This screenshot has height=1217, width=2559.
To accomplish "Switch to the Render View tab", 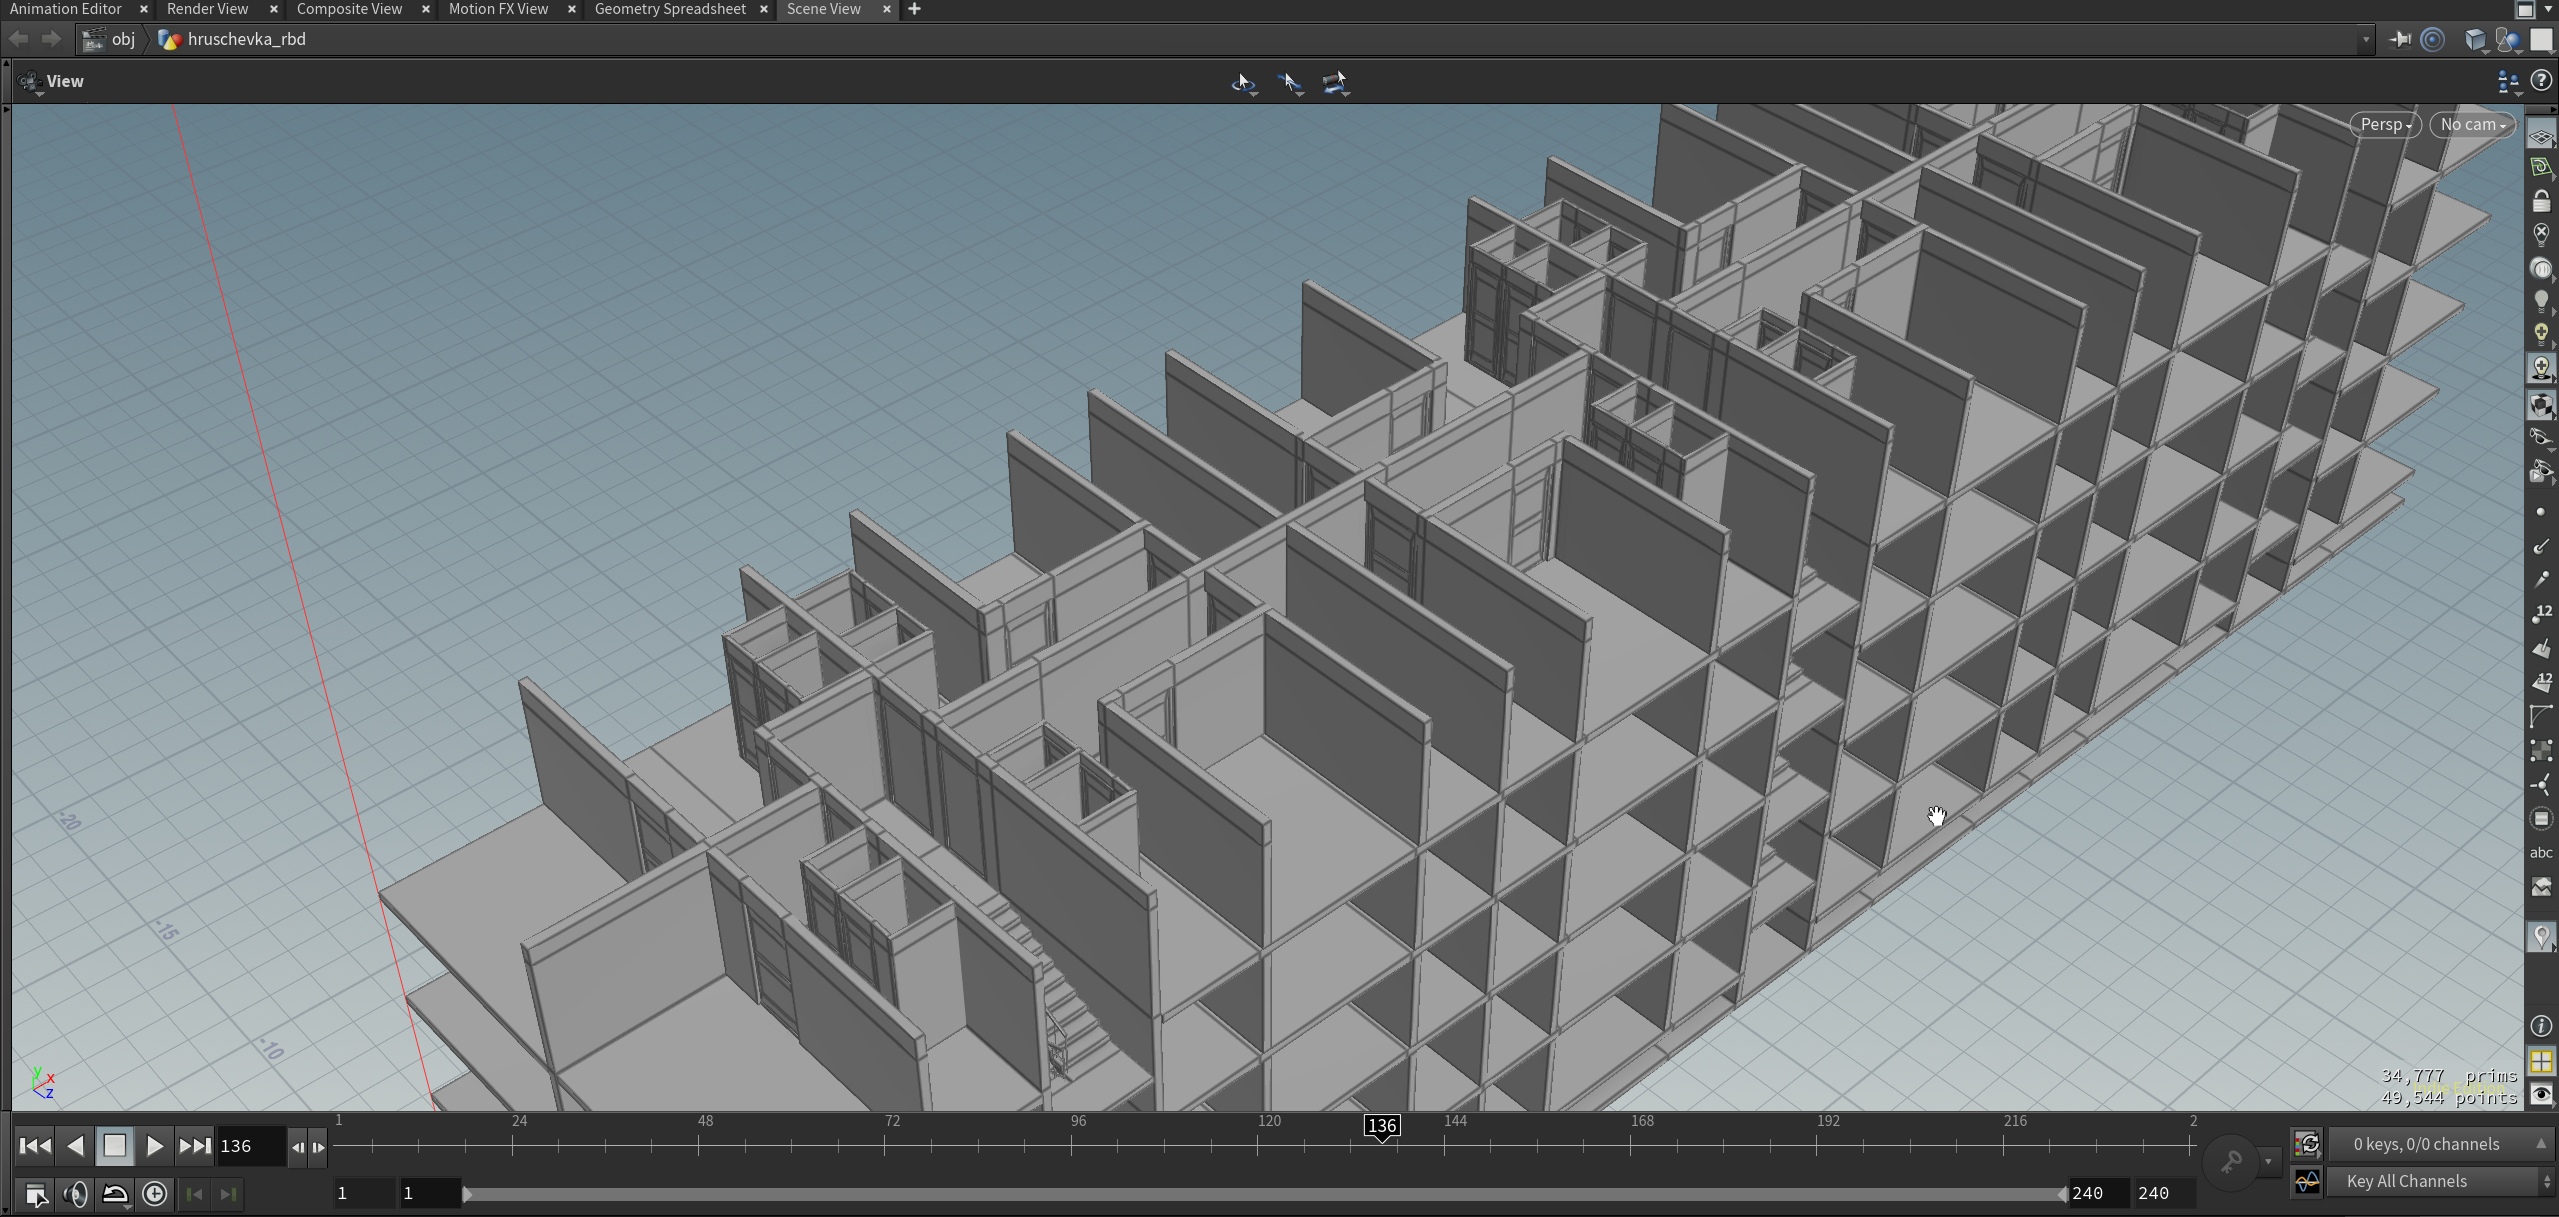I will pos(207,9).
